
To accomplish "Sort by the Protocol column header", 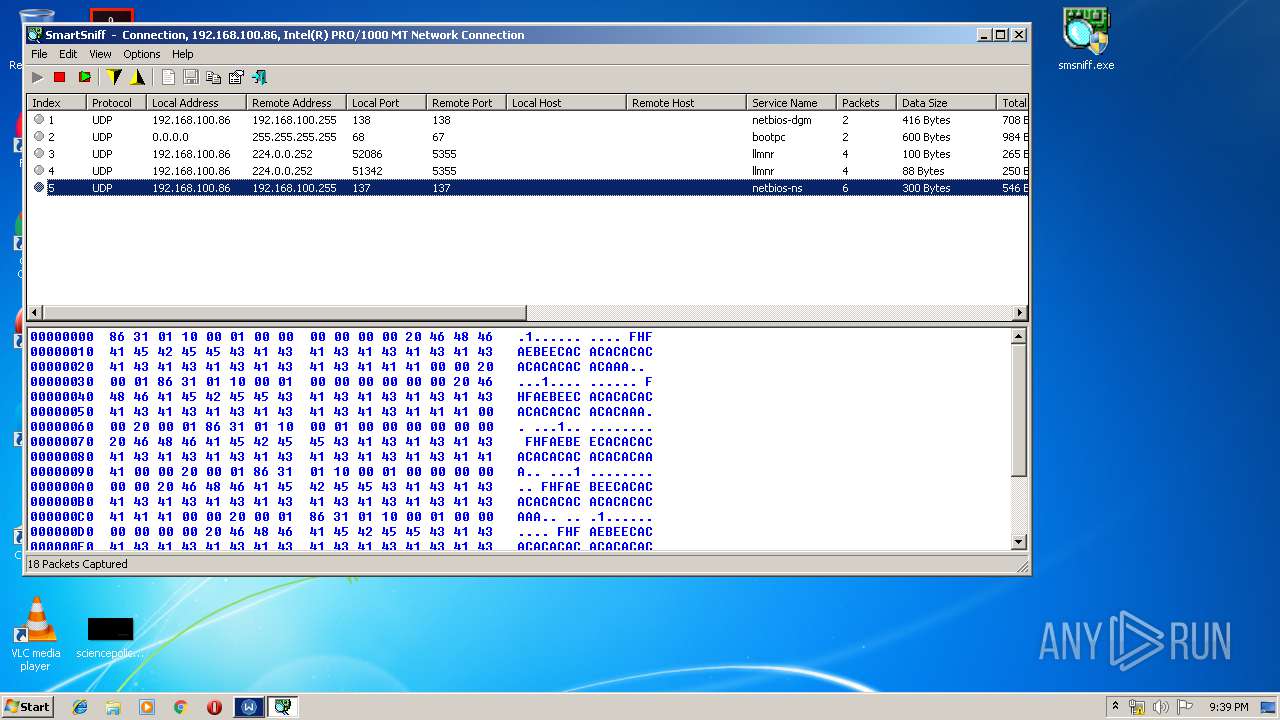I will [x=116, y=103].
